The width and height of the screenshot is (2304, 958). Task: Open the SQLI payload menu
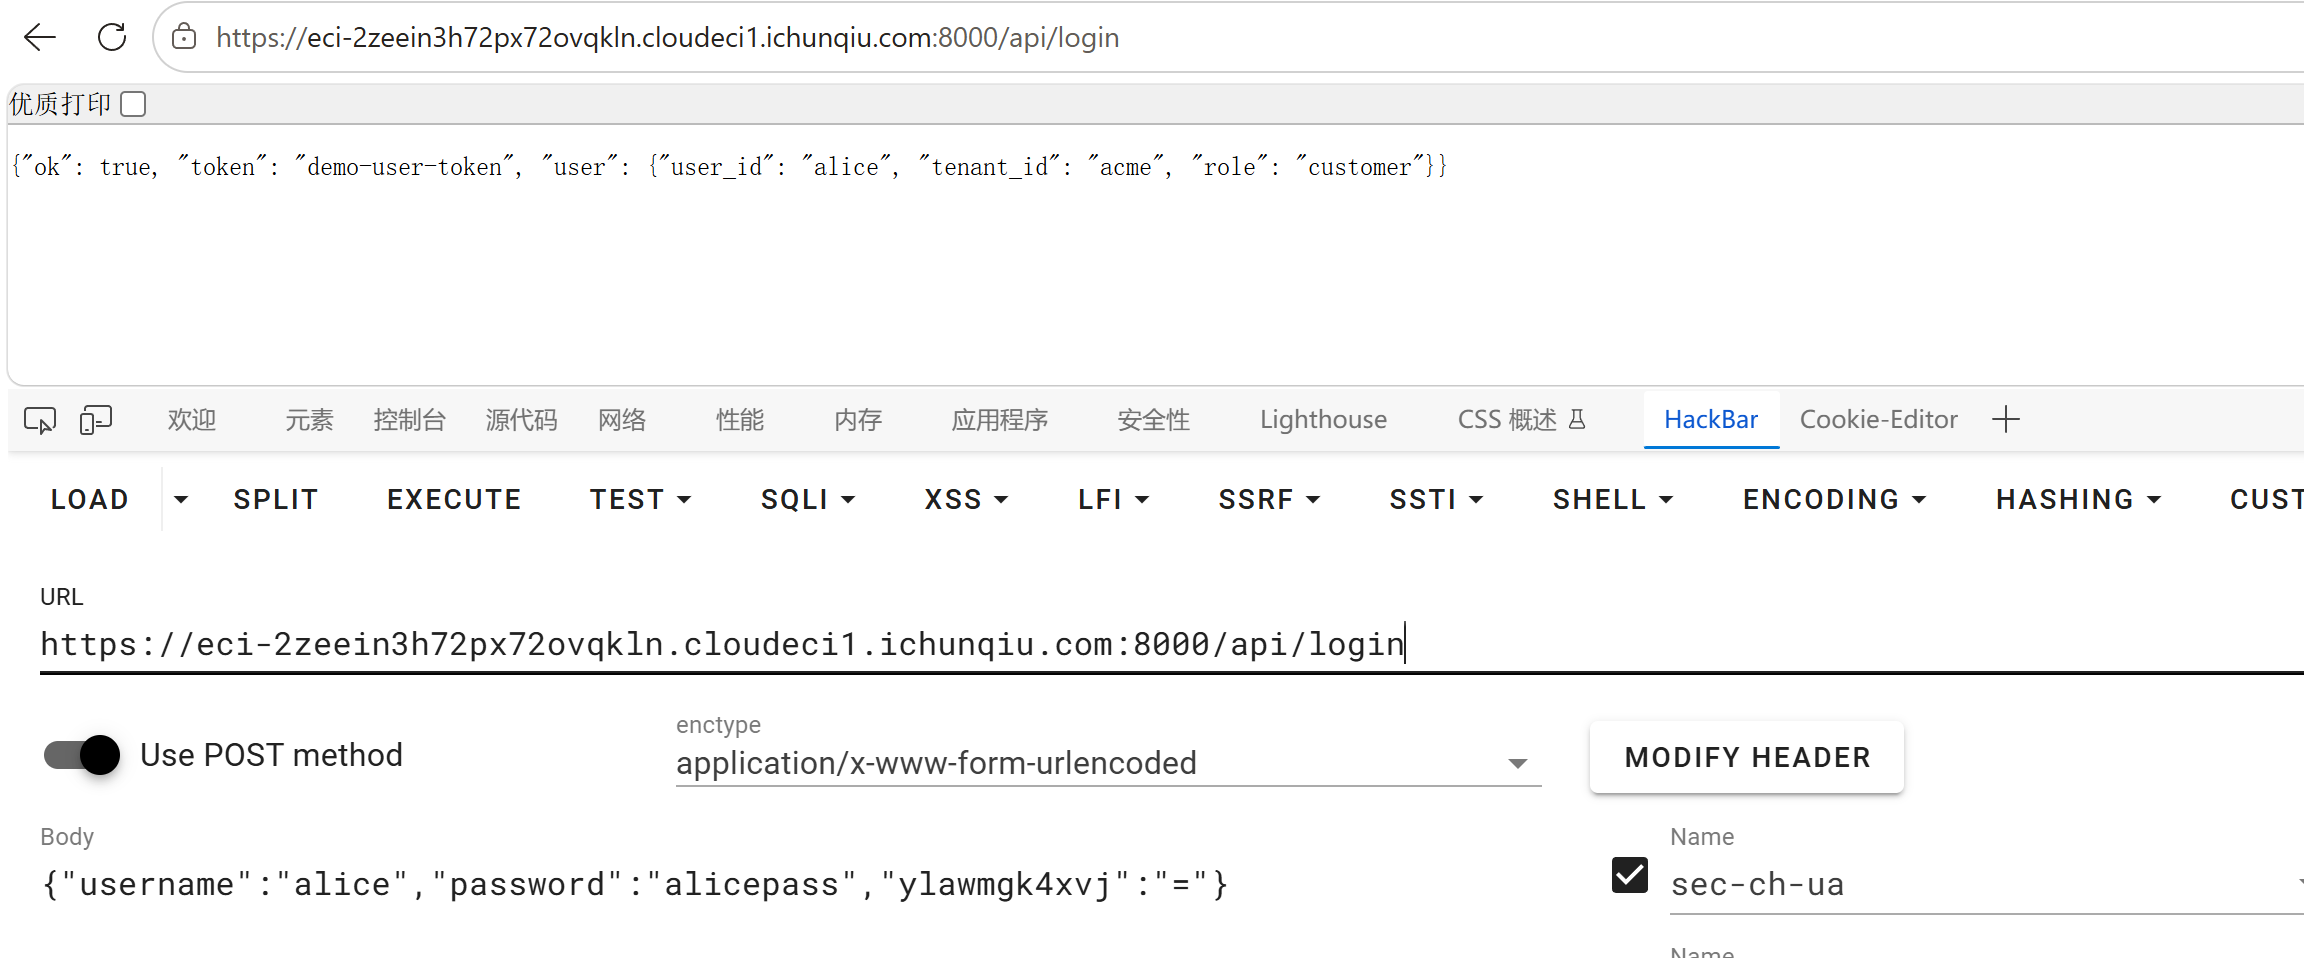click(x=807, y=499)
